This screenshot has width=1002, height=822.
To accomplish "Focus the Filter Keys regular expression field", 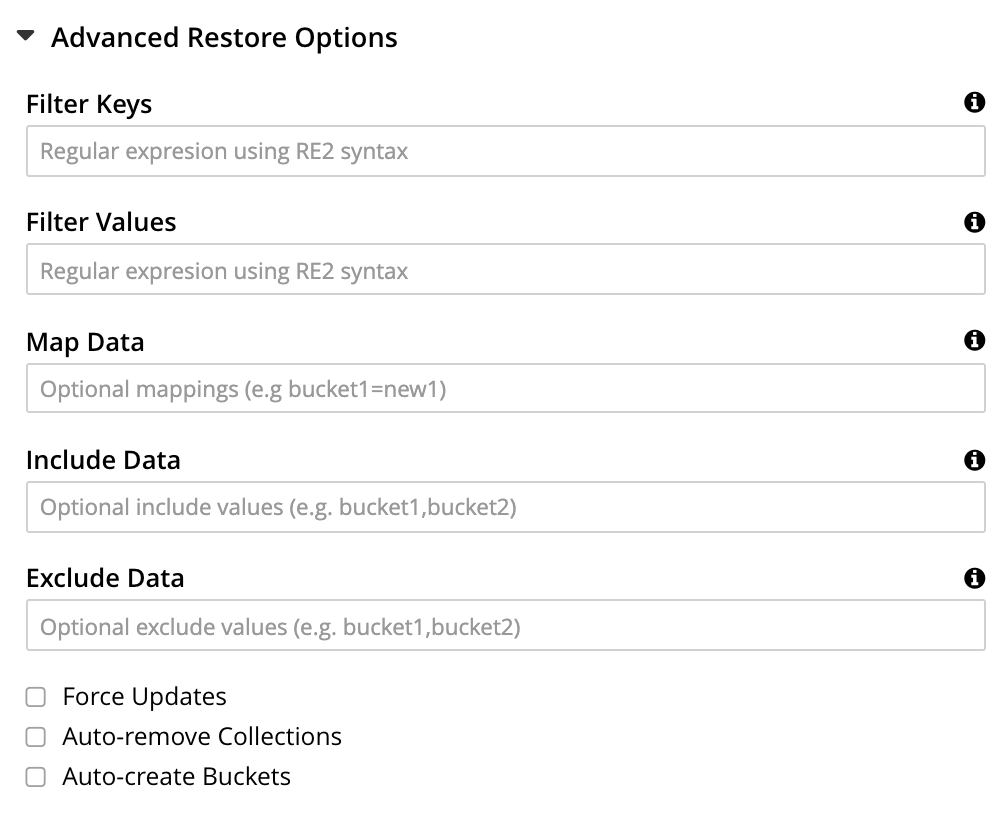I will click(505, 152).
